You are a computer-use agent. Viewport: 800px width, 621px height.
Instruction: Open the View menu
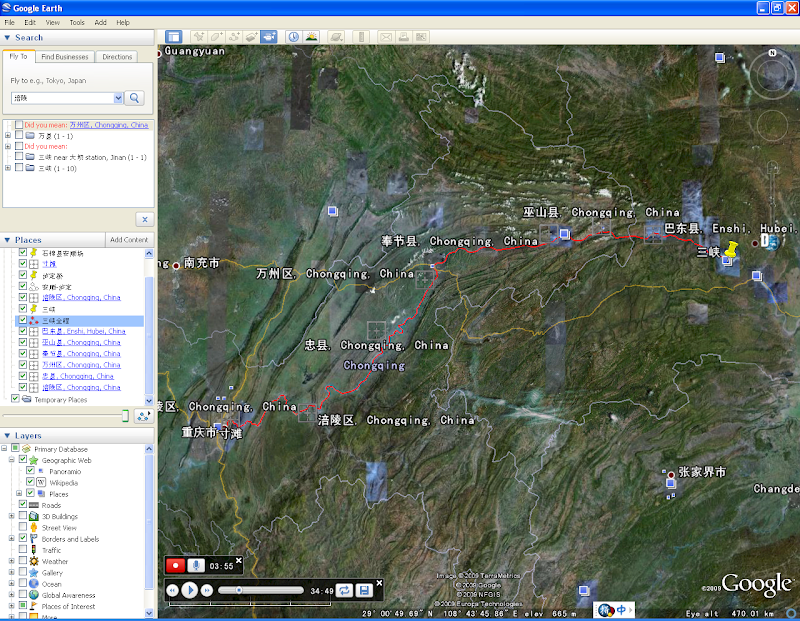point(52,22)
